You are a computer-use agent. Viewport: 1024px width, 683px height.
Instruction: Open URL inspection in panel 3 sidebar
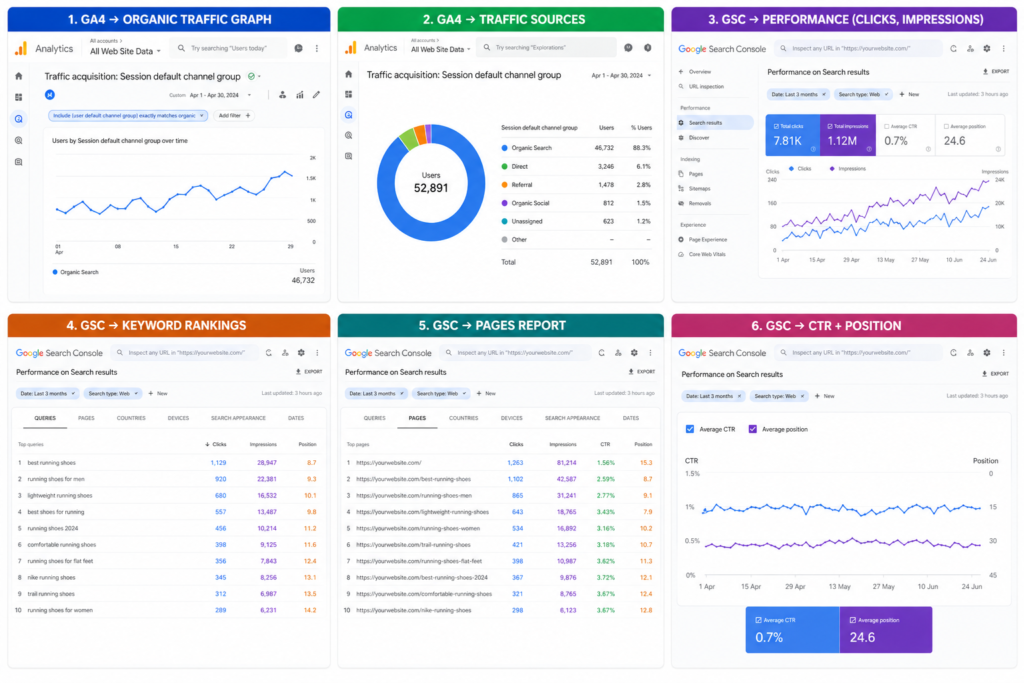coord(706,86)
